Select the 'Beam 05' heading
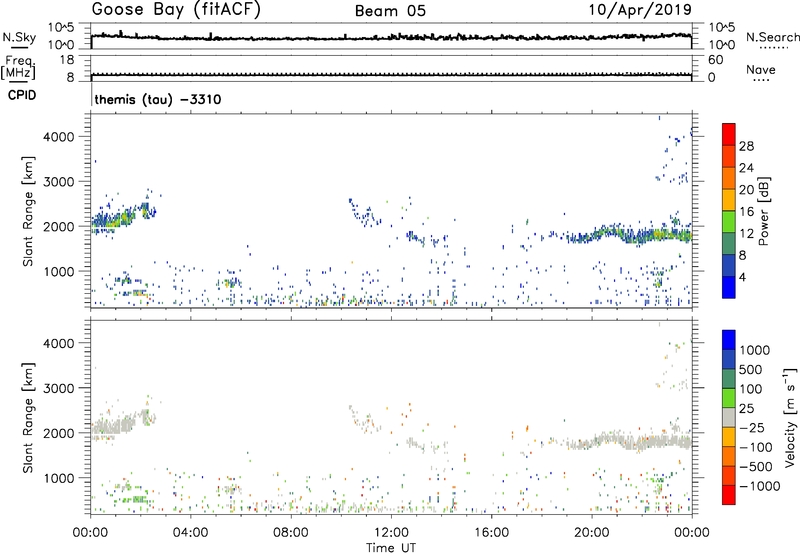 tap(390, 11)
